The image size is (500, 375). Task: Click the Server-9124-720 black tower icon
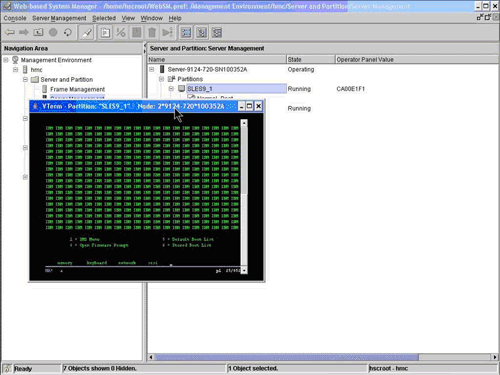[162, 69]
